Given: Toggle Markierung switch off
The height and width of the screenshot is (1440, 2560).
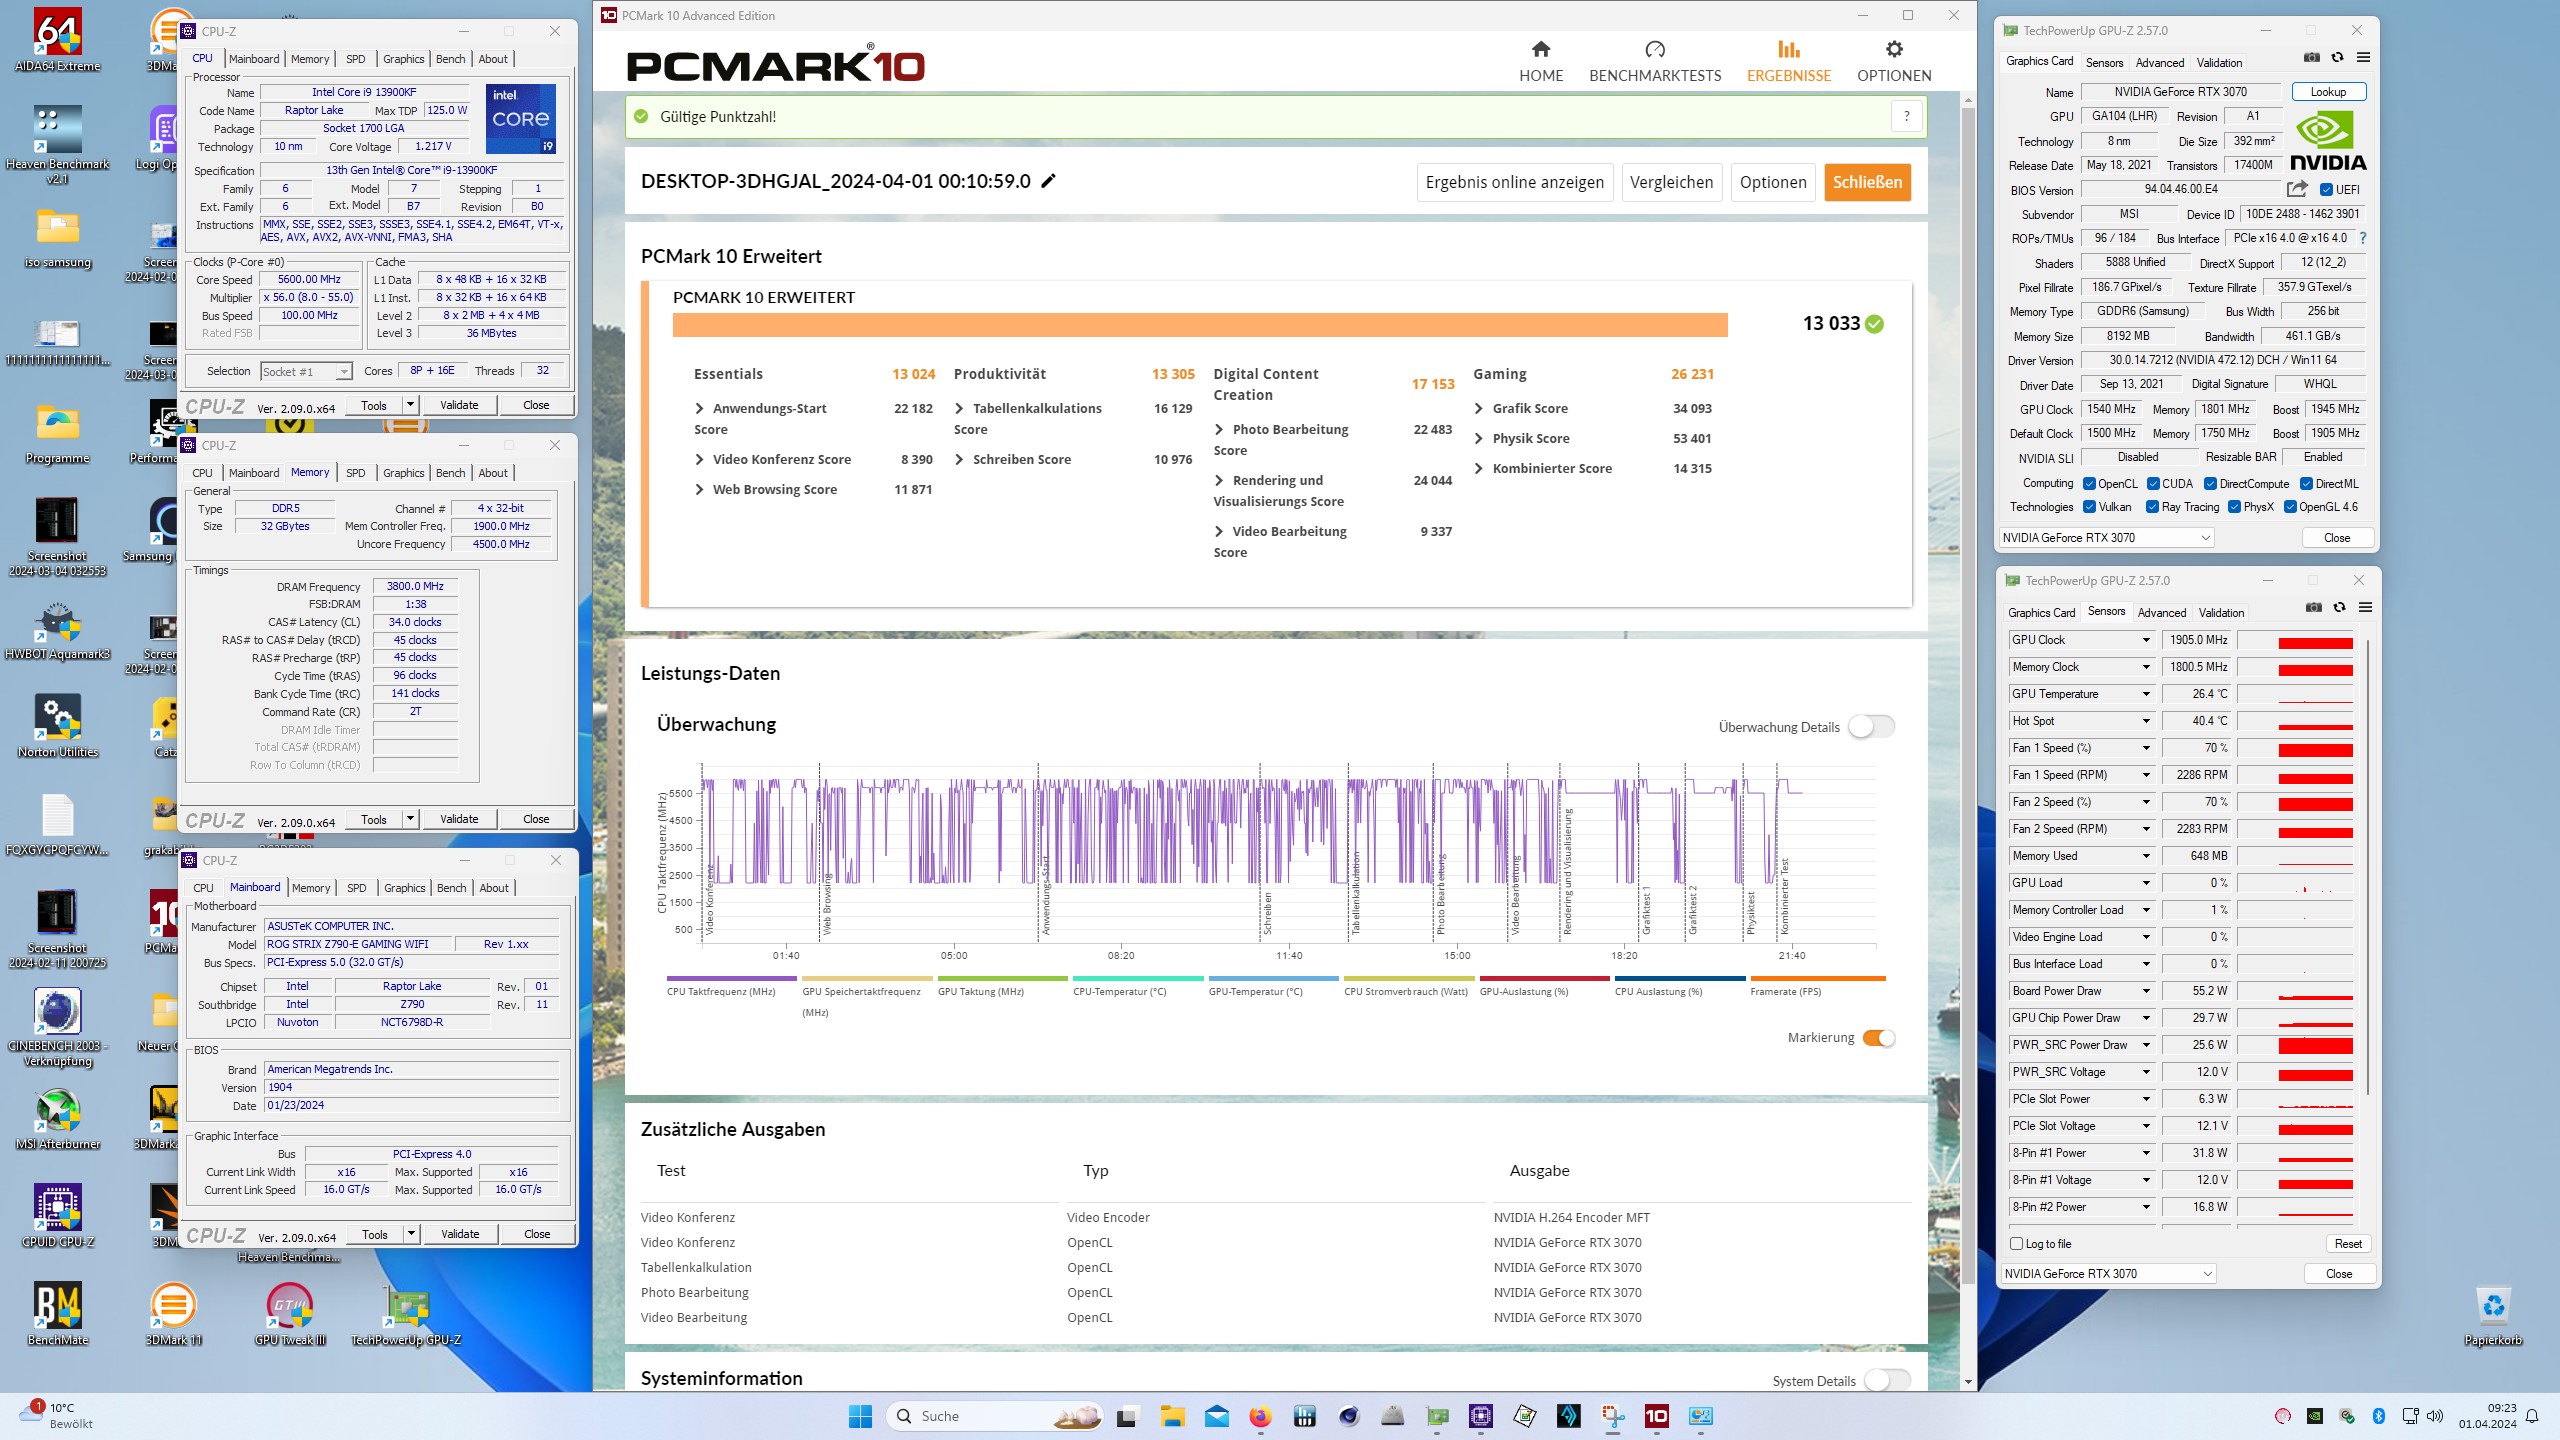Looking at the screenshot, I should tap(1879, 1038).
